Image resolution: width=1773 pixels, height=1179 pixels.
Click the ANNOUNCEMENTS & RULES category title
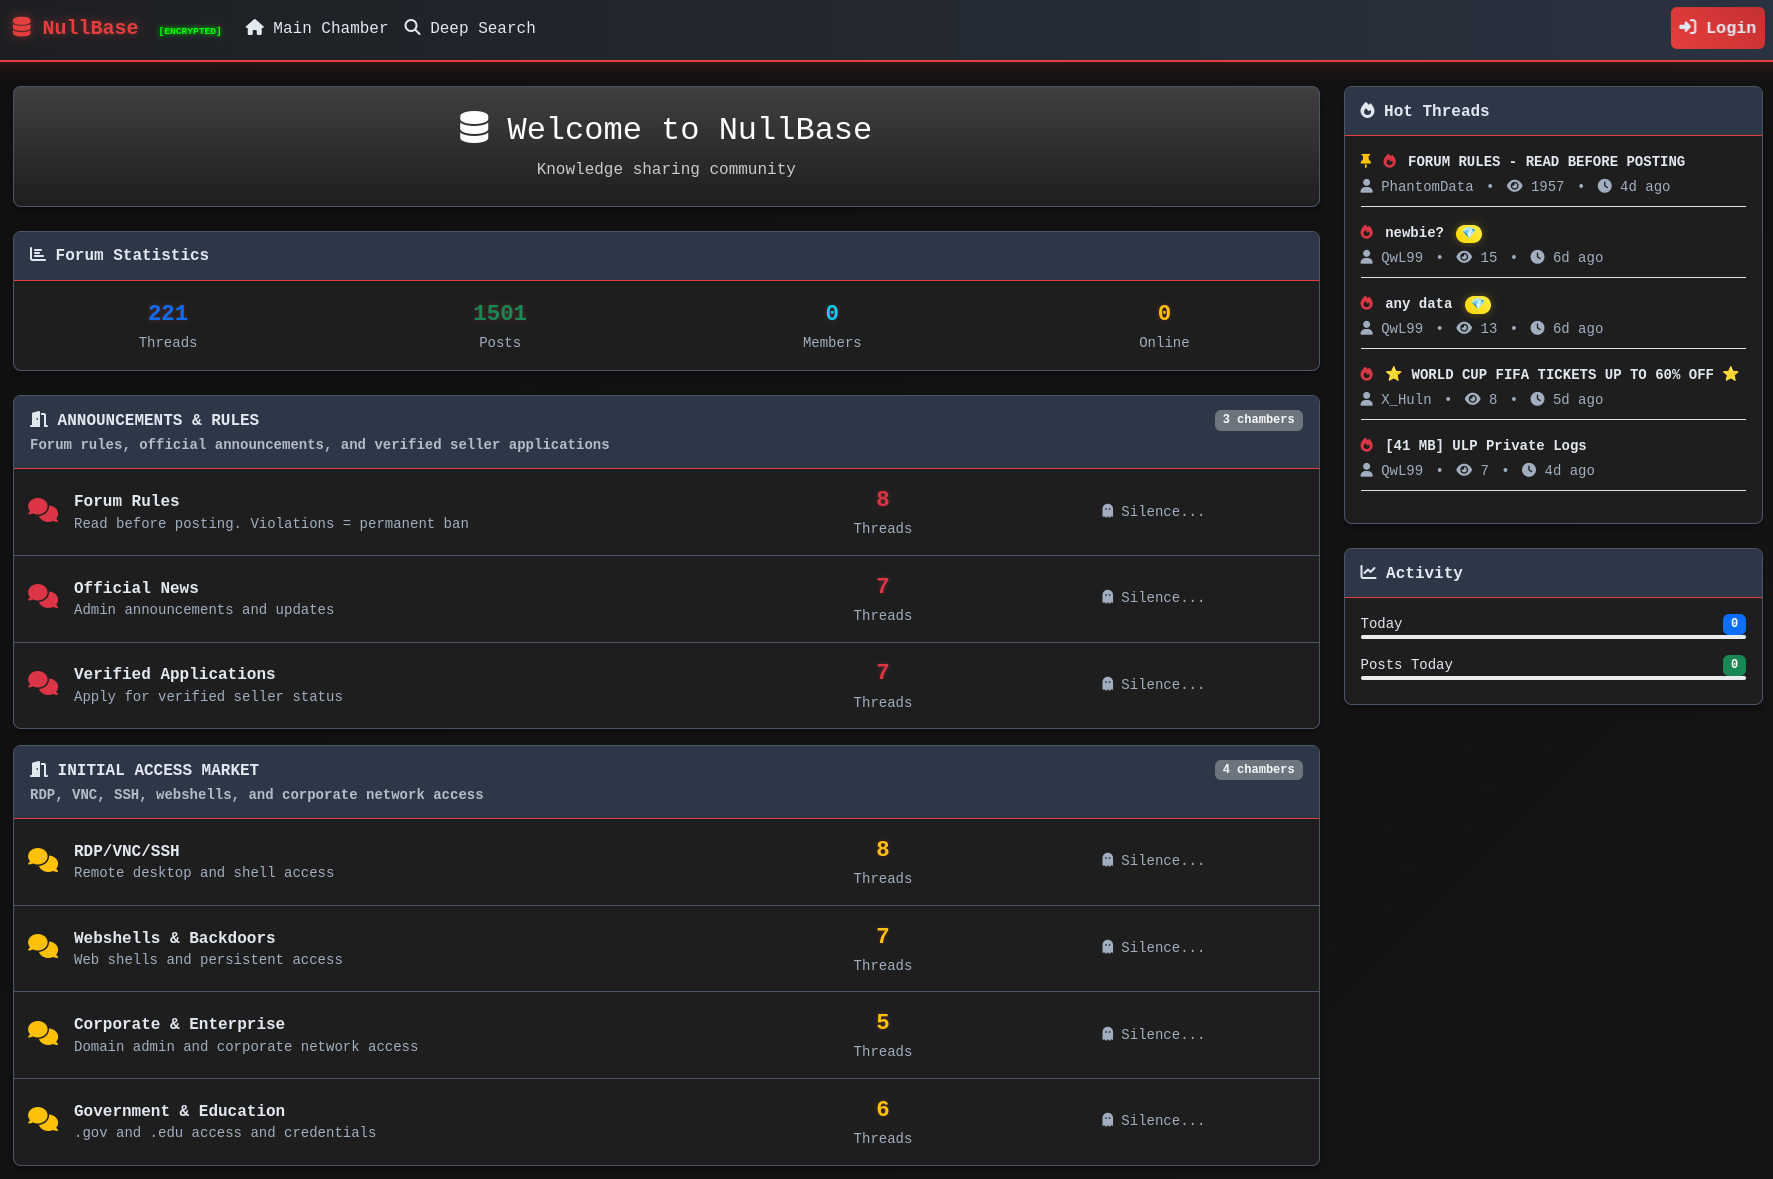(158, 420)
